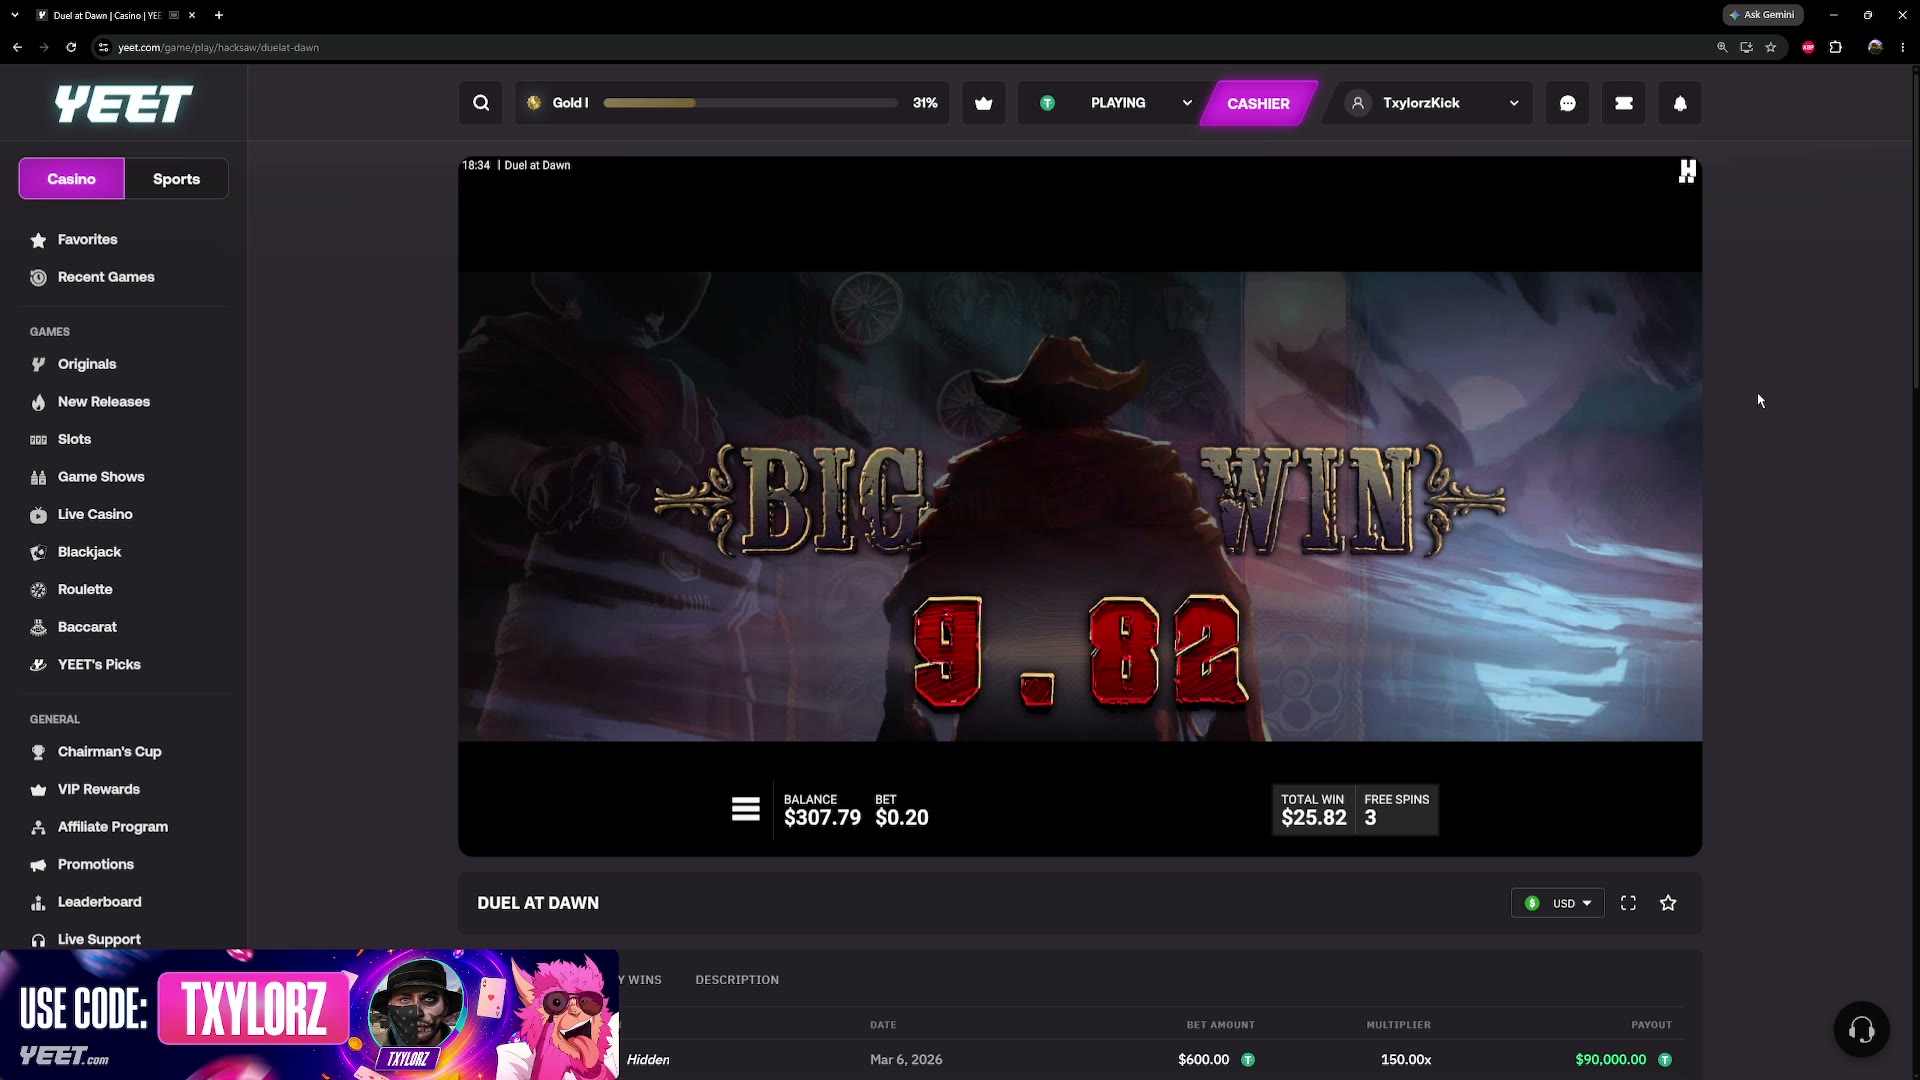Image resolution: width=1920 pixels, height=1080 pixels.
Task: Open the chat bubble icon
Action: (1568, 103)
